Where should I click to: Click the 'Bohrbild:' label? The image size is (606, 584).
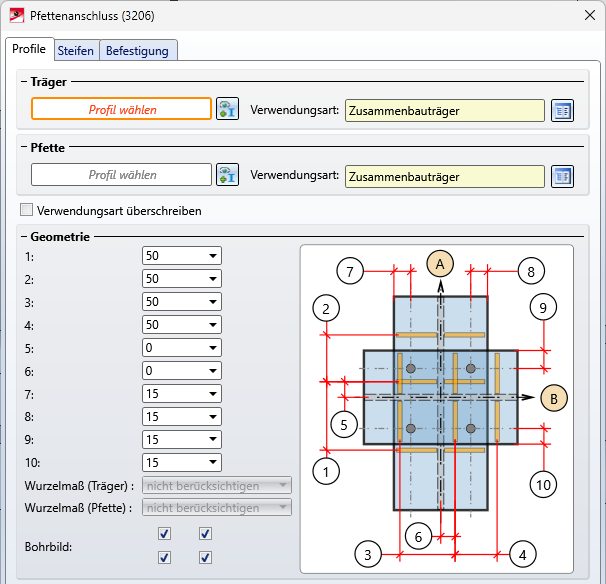(48, 547)
